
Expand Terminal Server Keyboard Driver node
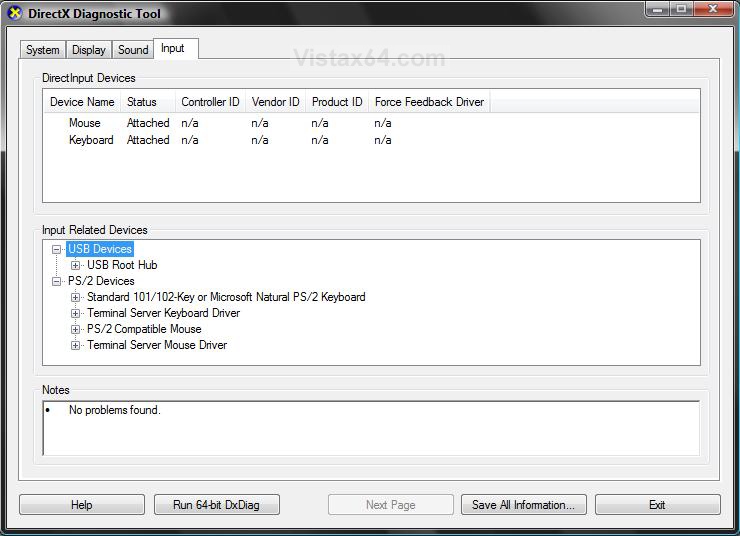click(76, 313)
